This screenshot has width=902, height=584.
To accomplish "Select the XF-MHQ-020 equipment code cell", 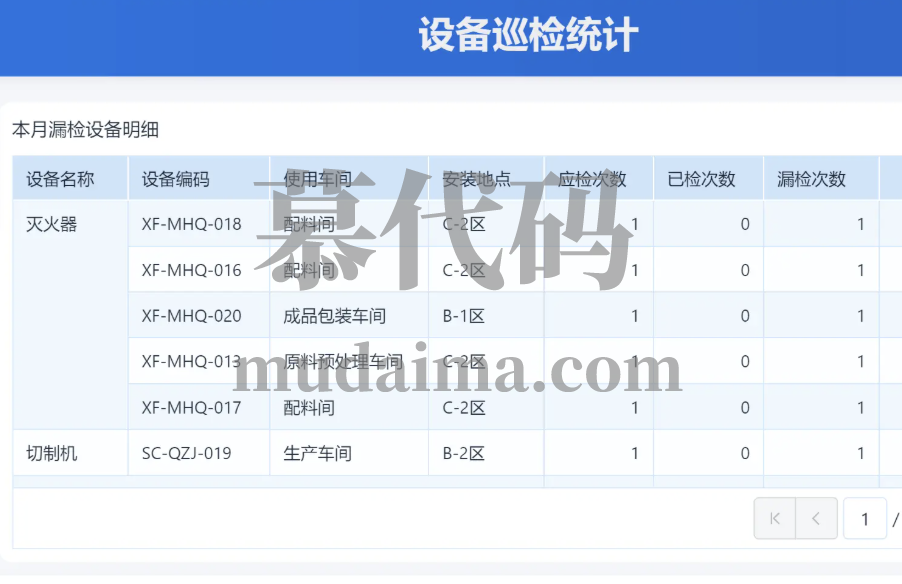I will [x=192, y=316].
